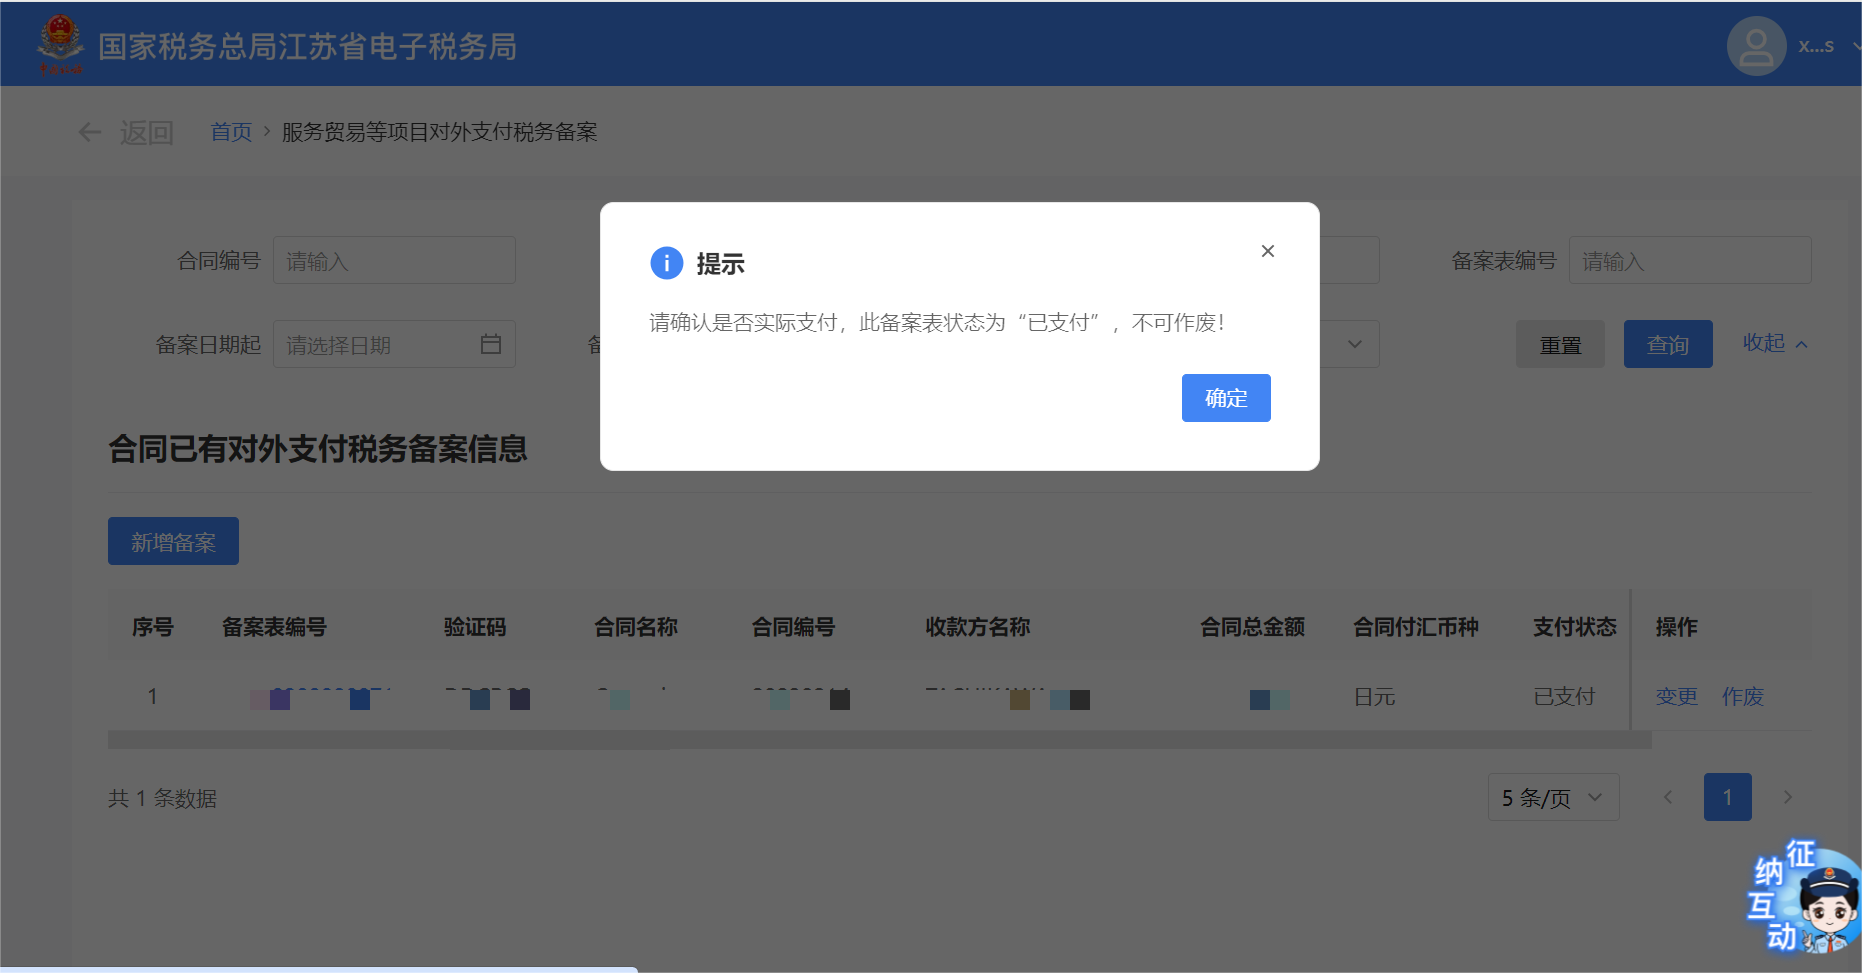Click 作废 link in the table row

tap(1742, 696)
